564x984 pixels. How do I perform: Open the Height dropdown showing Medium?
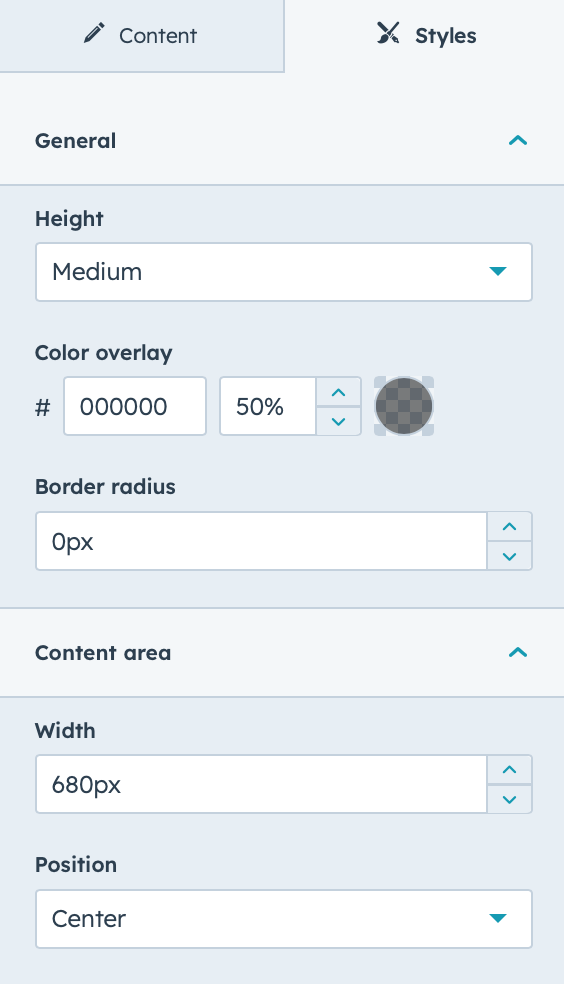(x=284, y=272)
